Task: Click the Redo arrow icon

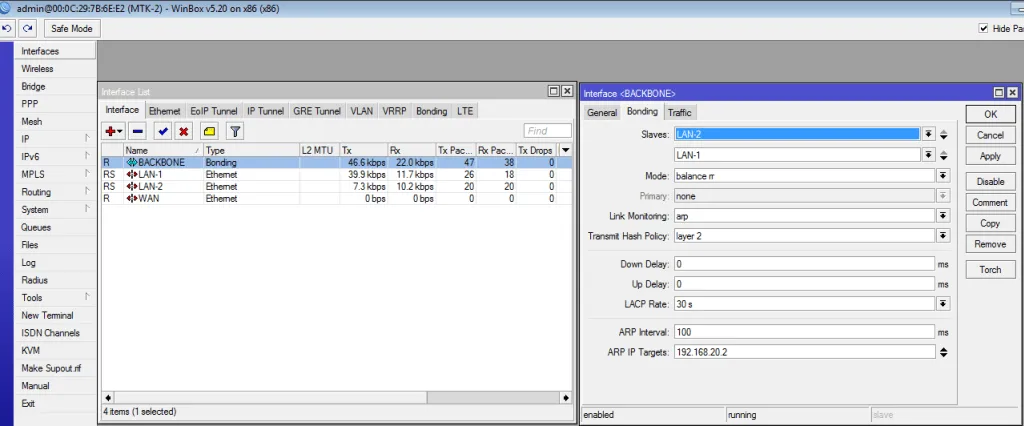Action: (x=27, y=28)
